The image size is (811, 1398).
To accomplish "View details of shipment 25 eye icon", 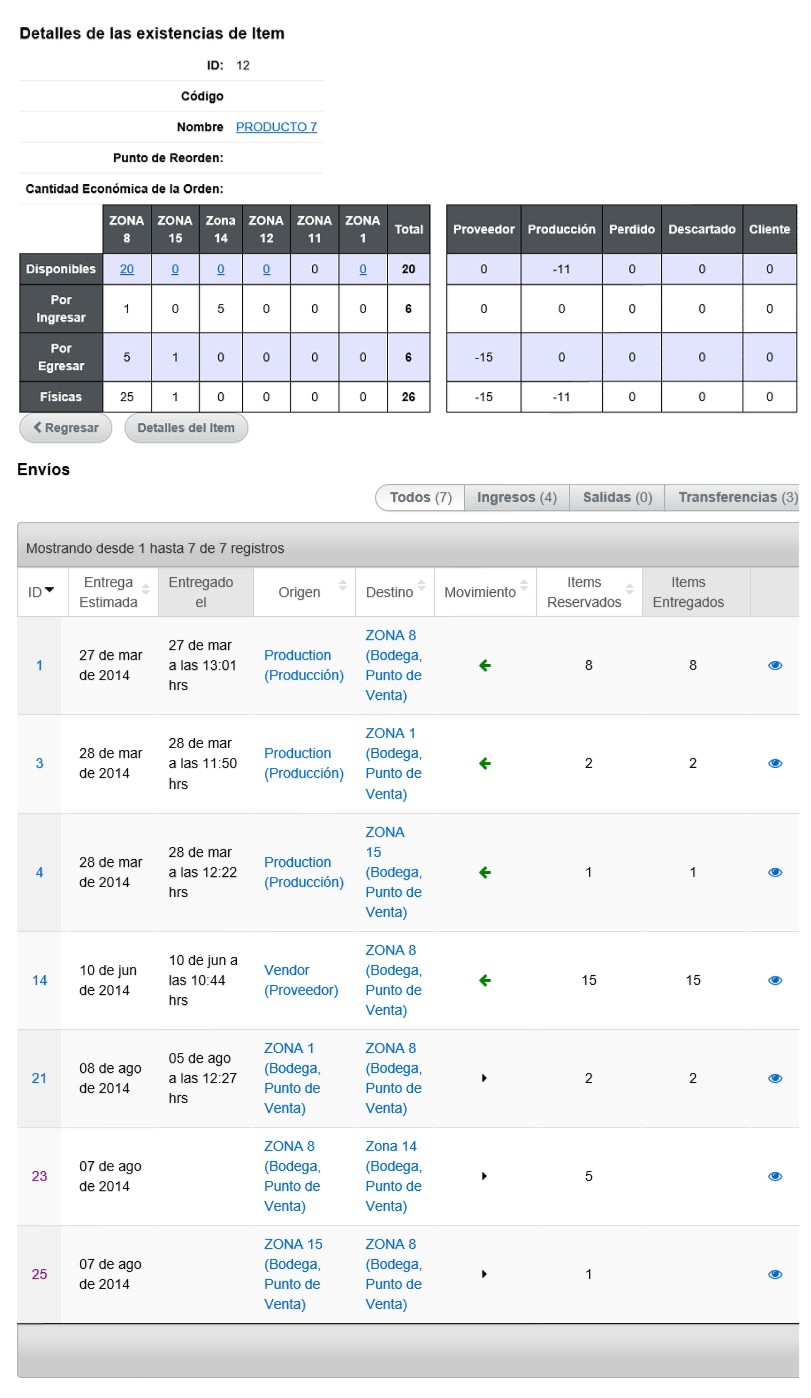I will pyautogui.click(x=775, y=1274).
